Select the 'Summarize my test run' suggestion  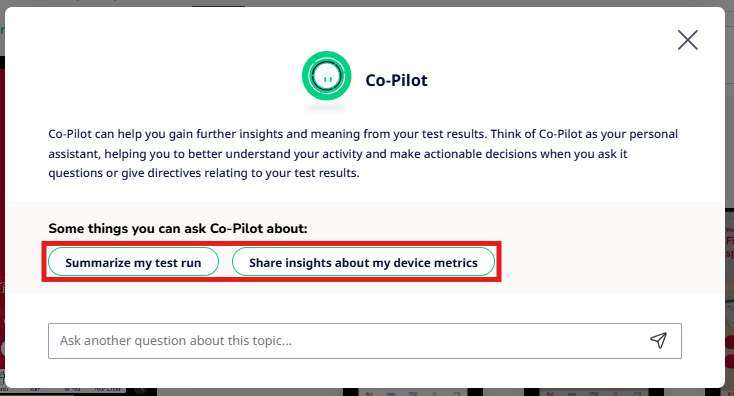[133, 262]
